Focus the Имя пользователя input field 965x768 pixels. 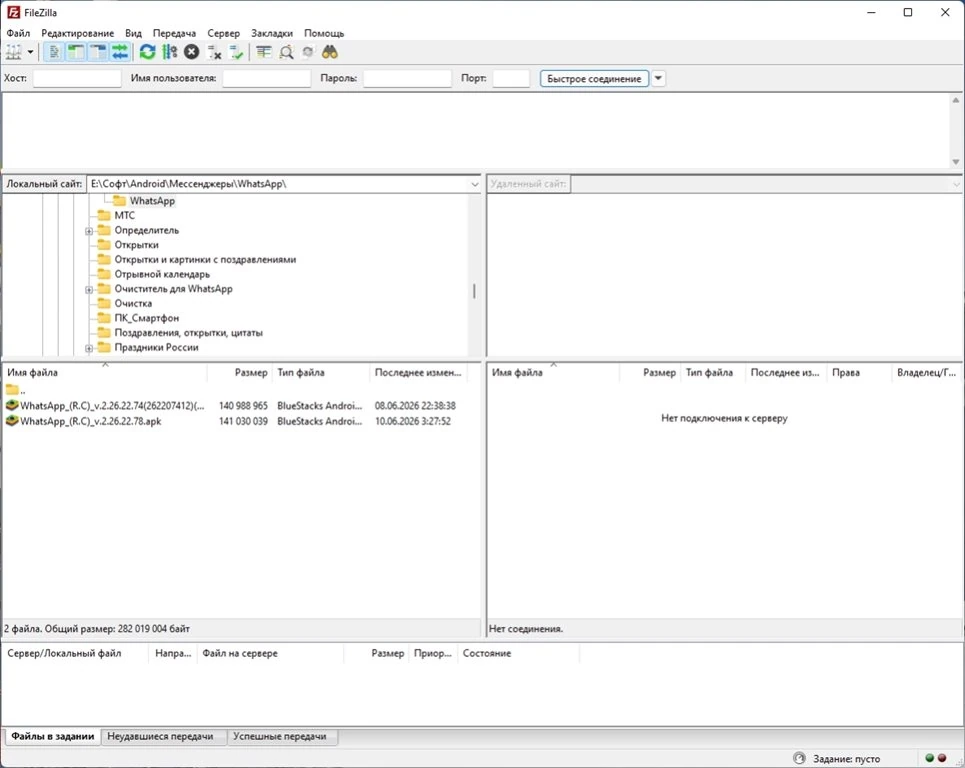266,79
